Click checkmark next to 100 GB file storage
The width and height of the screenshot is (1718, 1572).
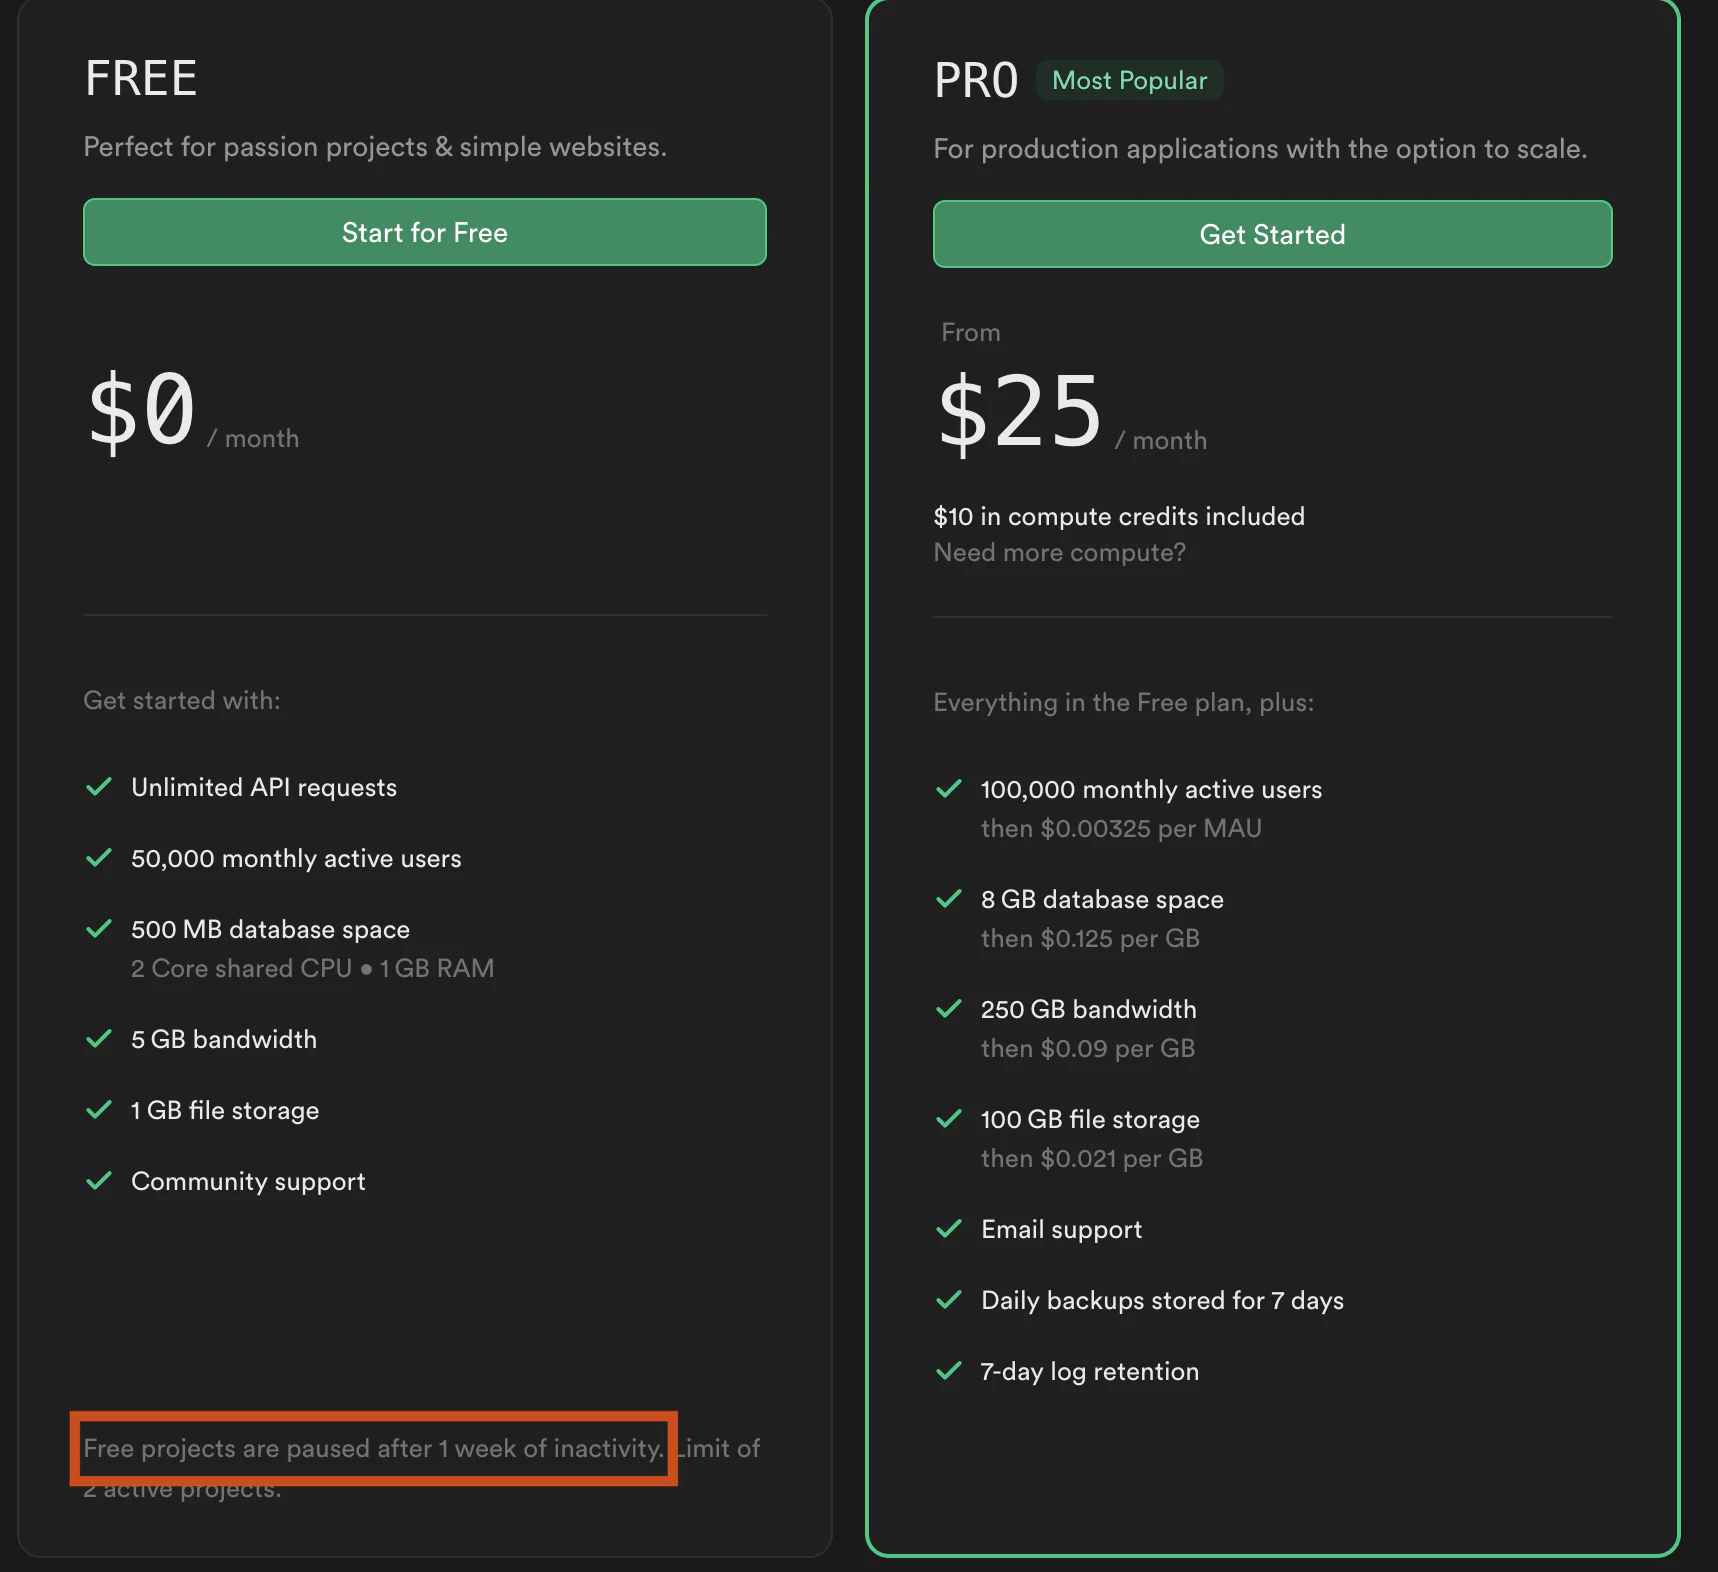[x=949, y=1119]
